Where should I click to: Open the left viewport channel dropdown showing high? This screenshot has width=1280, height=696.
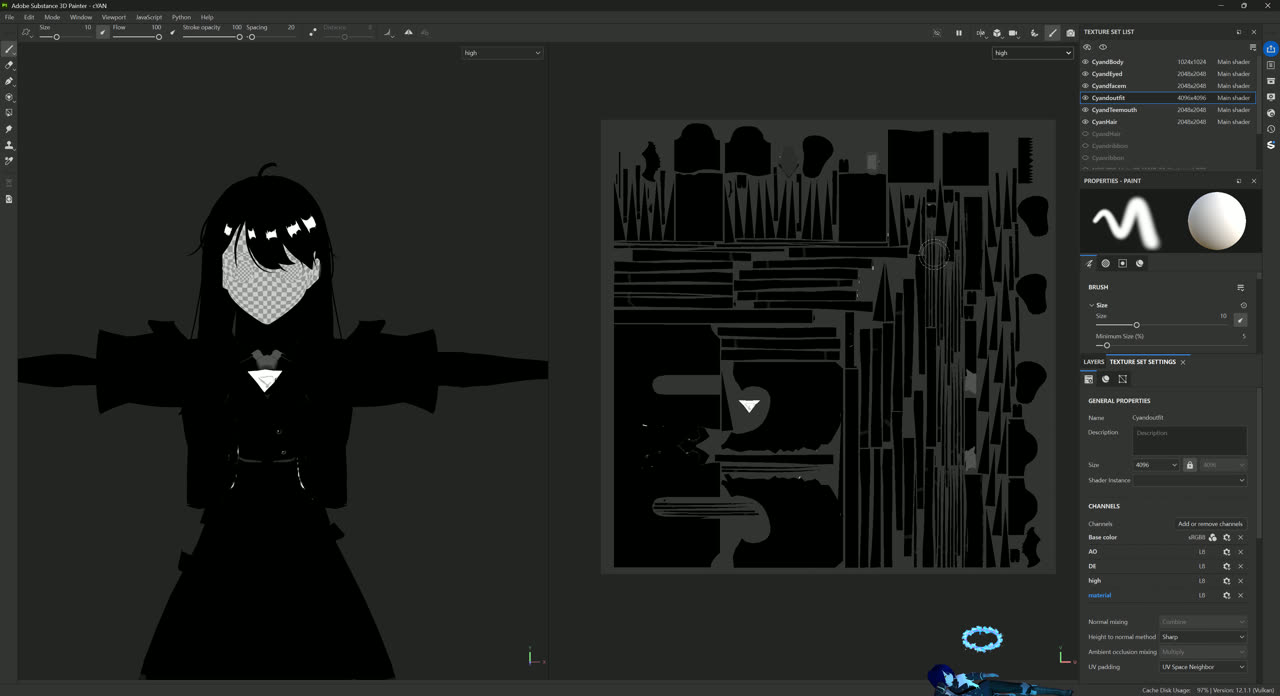click(502, 53)
